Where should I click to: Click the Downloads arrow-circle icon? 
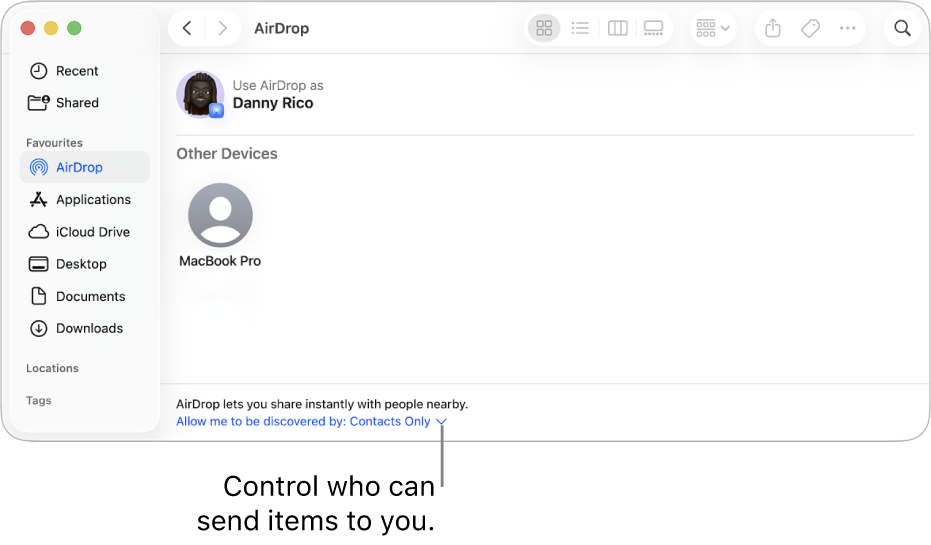(39, 328)
